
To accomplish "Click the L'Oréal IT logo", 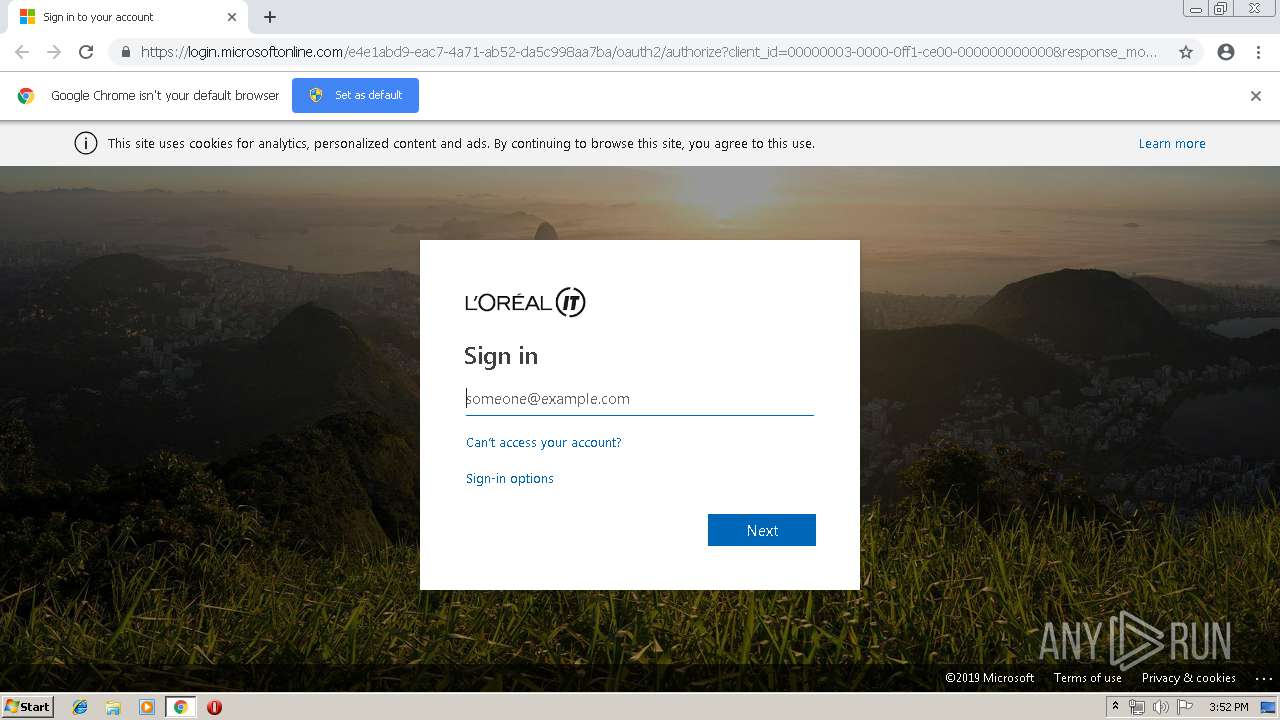I will point(525,302).
